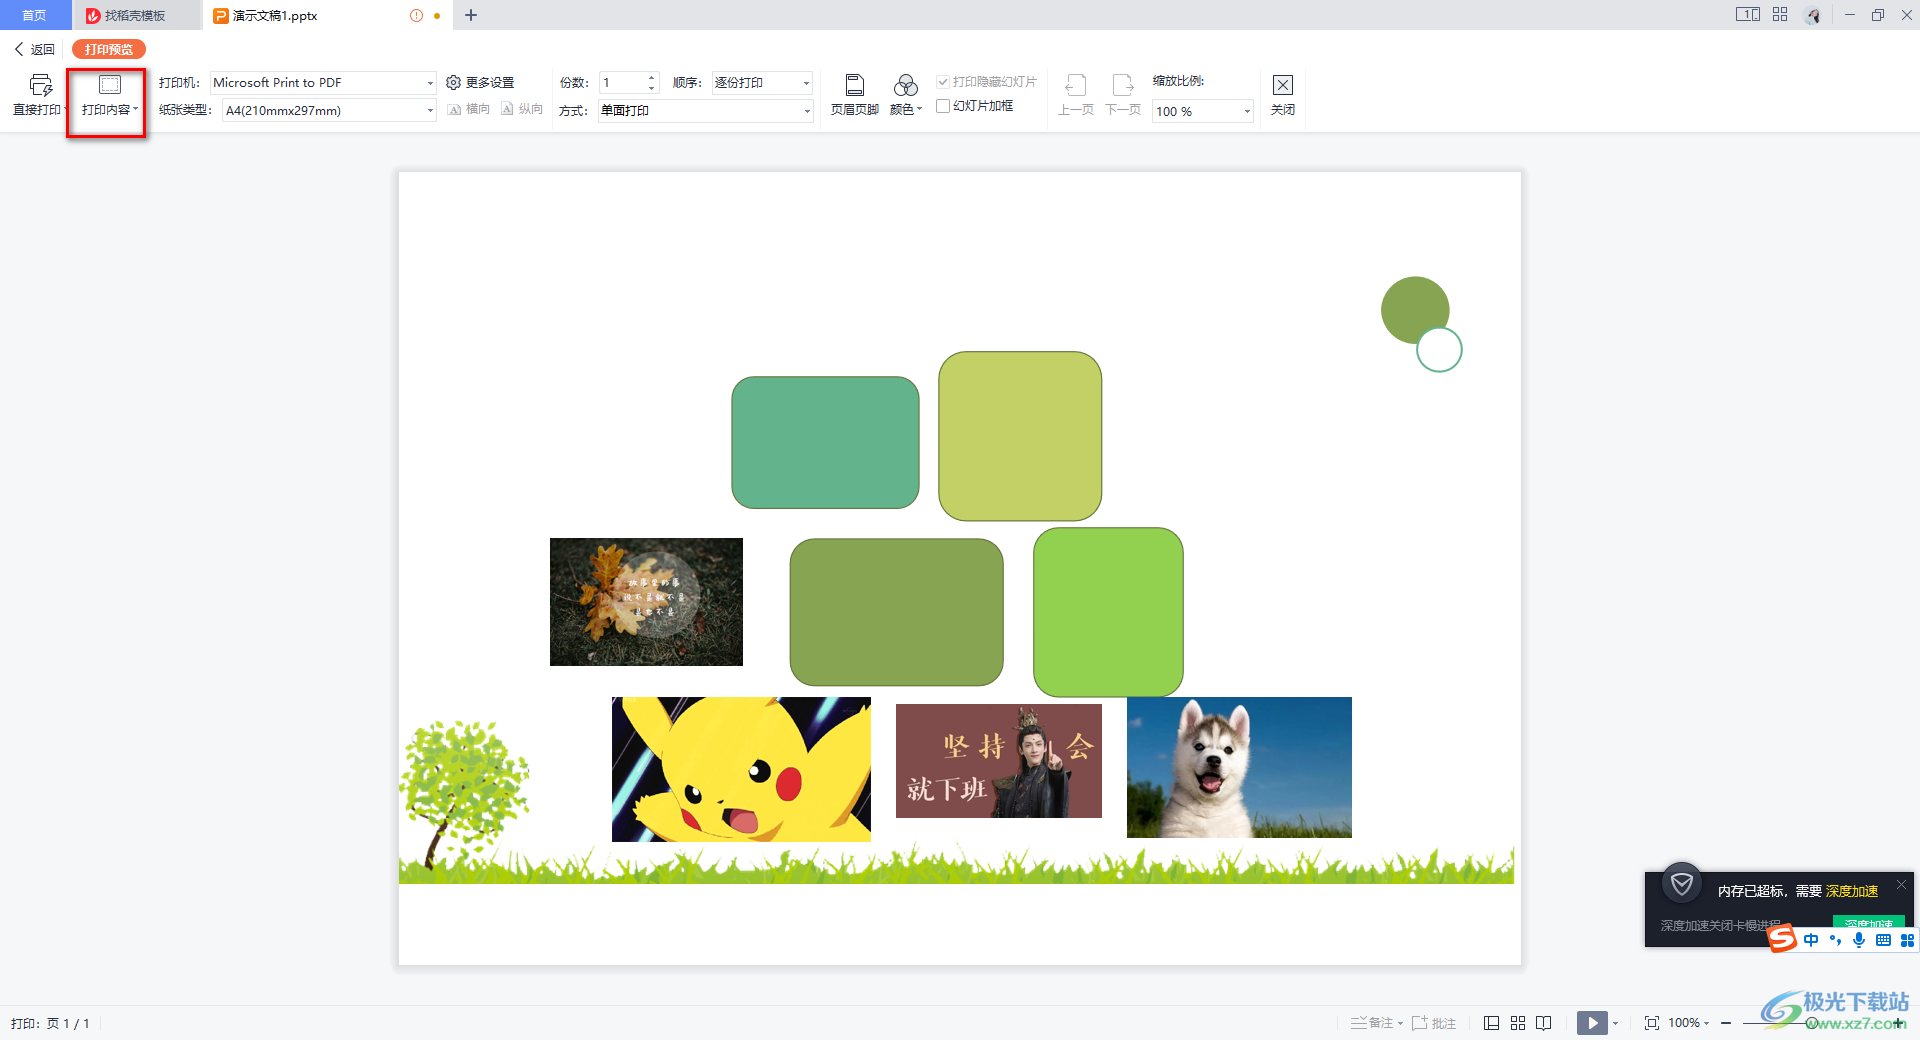Viewport: 1920px width, 1040px height.
Task: Click 返回 to go back
Action: (34, 49)
